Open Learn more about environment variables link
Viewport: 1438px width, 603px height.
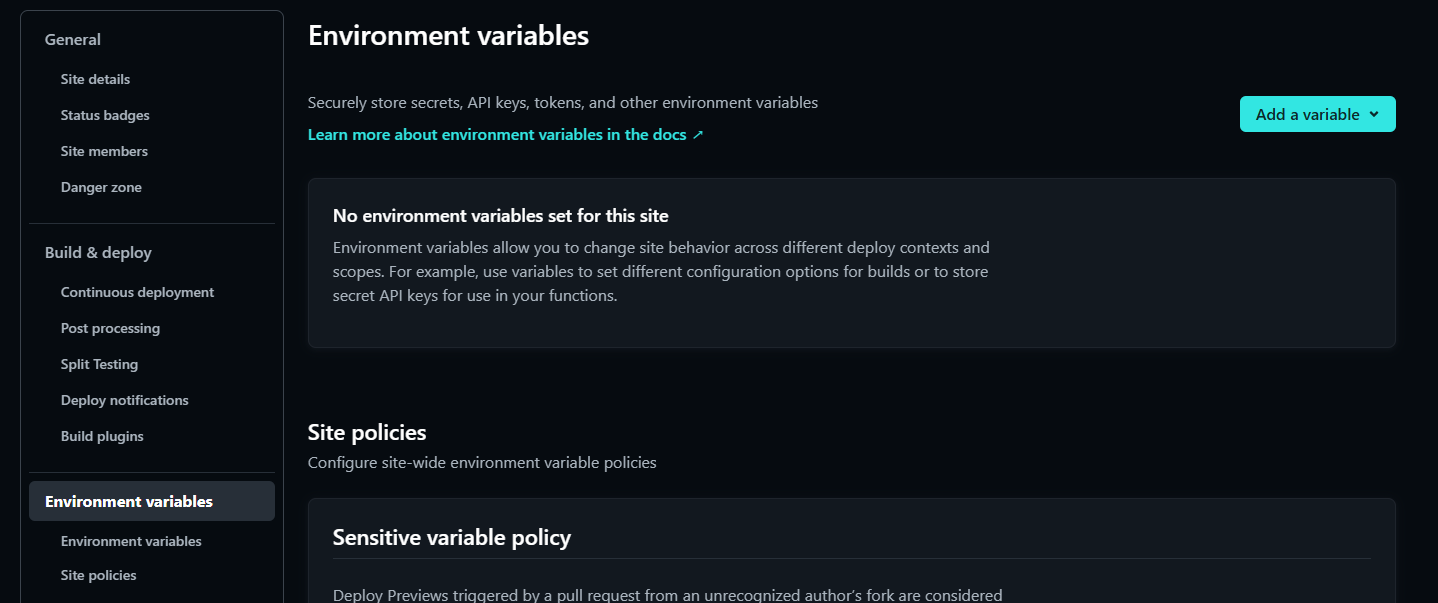coord(506,134)
